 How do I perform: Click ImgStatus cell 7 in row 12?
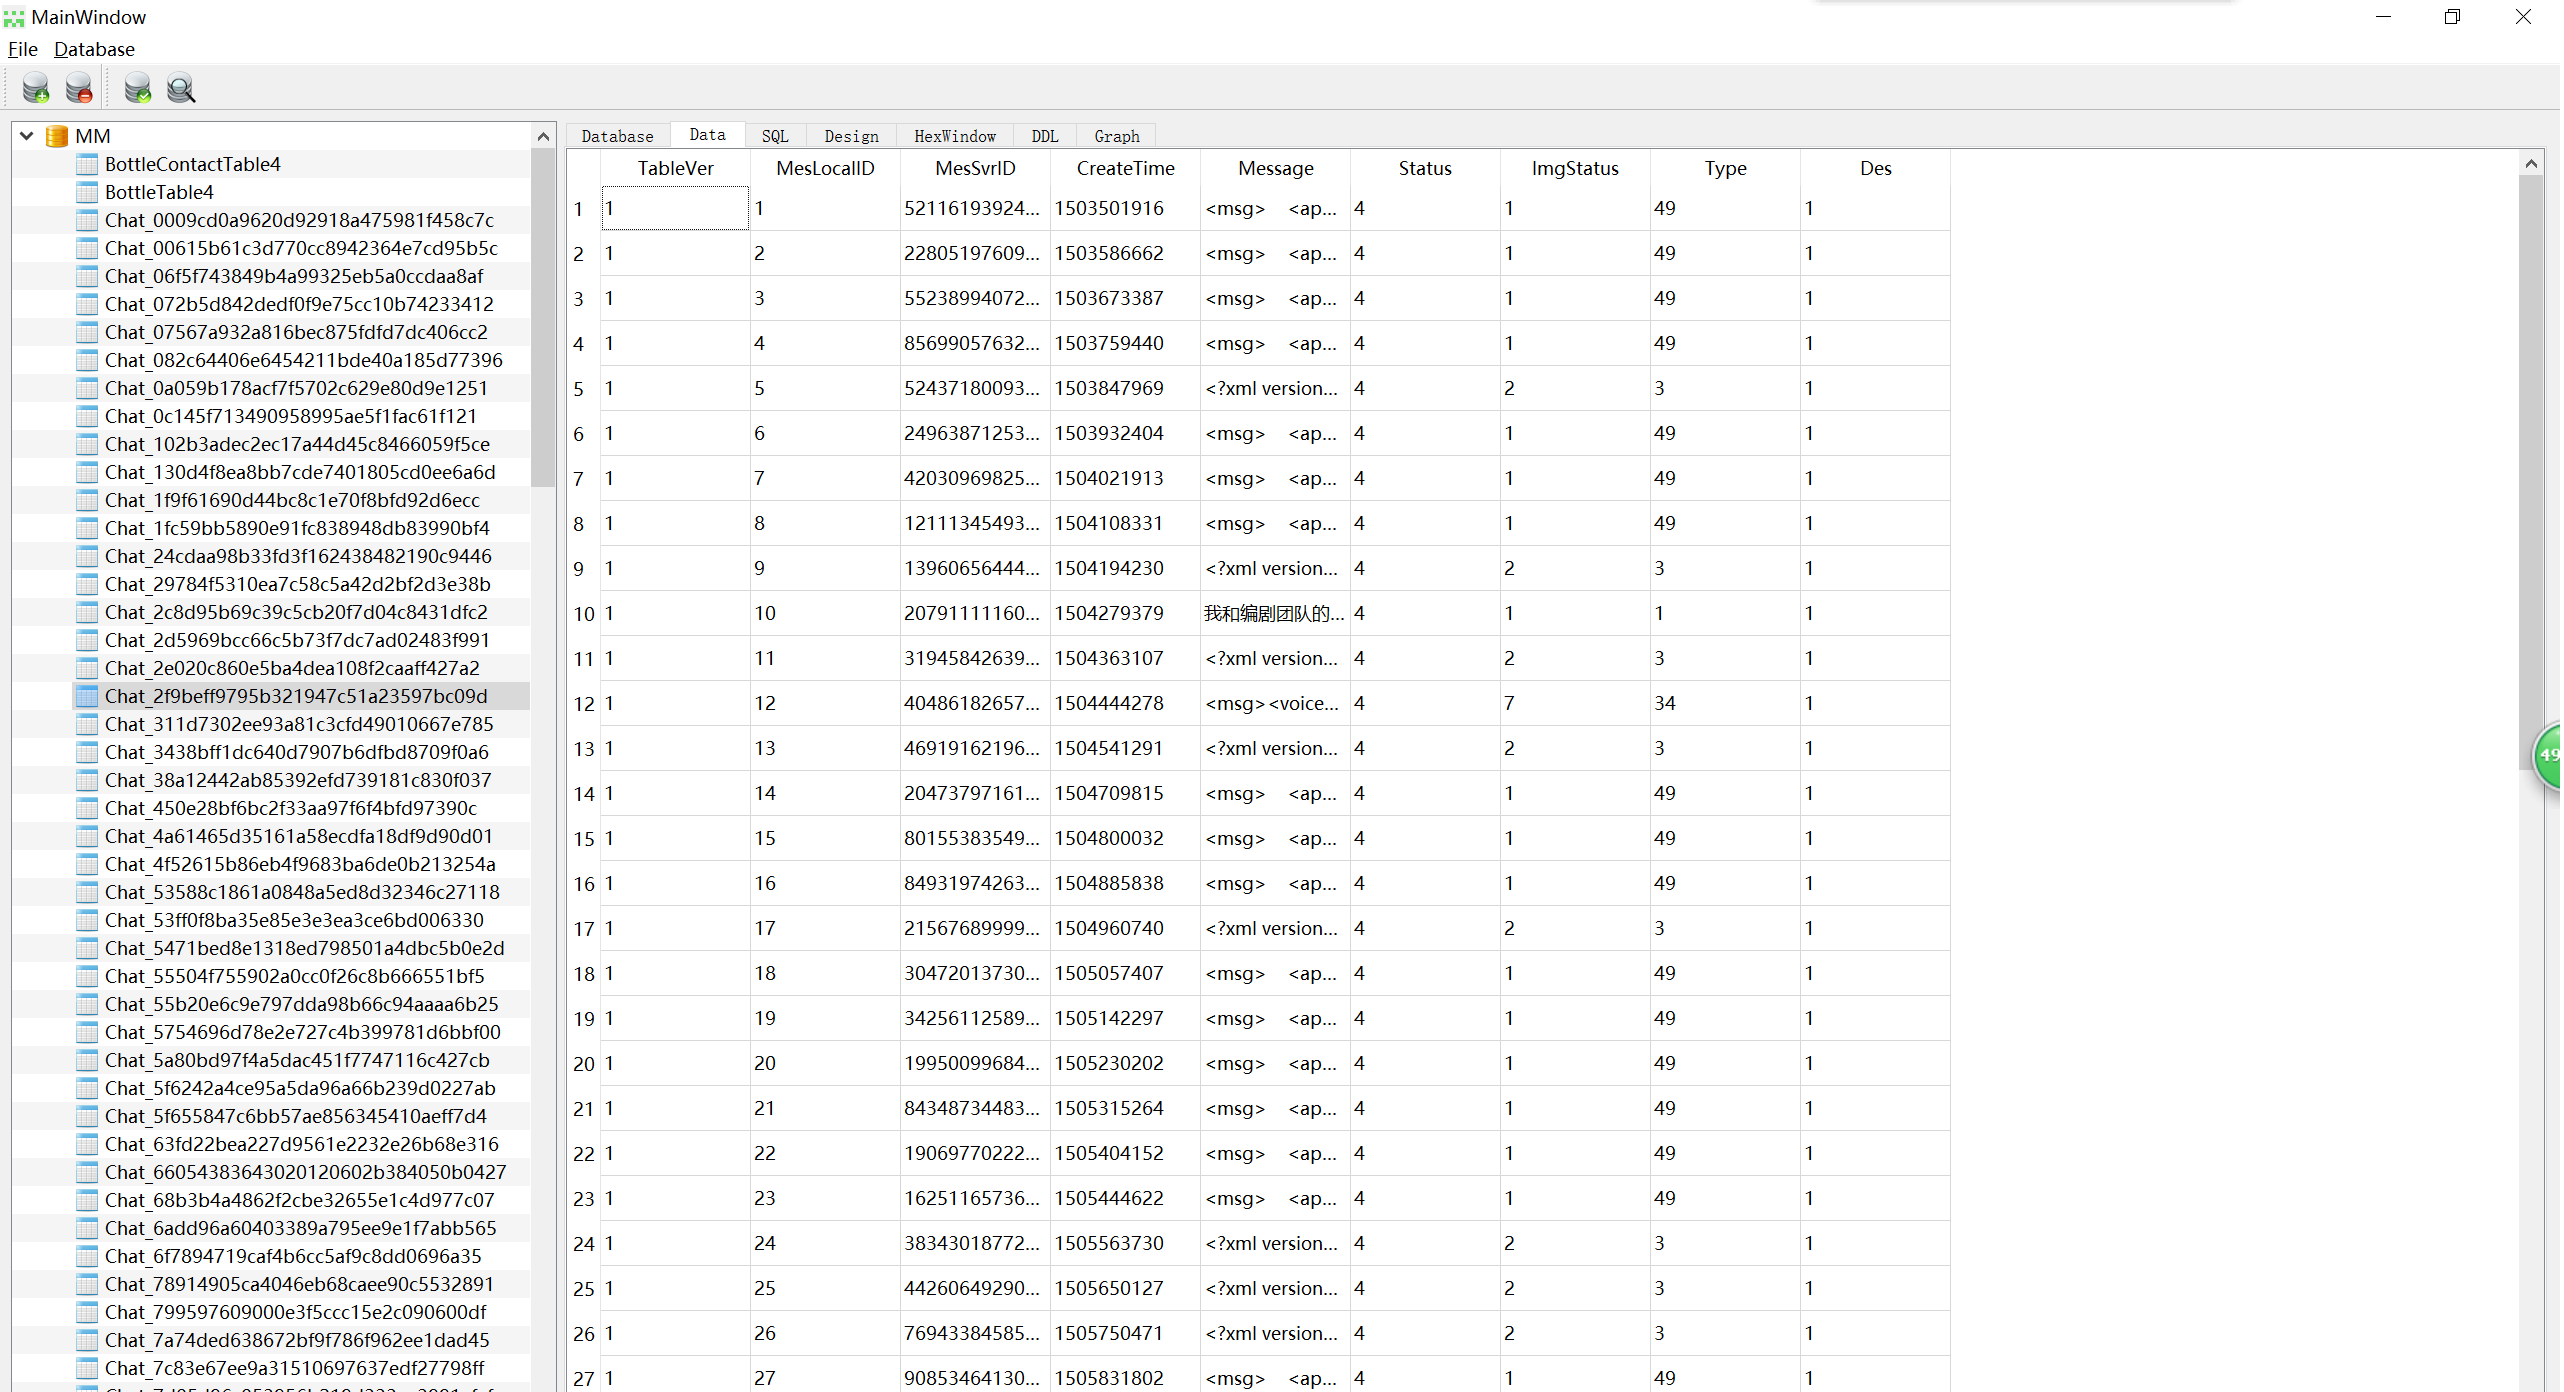[1576, 703]
